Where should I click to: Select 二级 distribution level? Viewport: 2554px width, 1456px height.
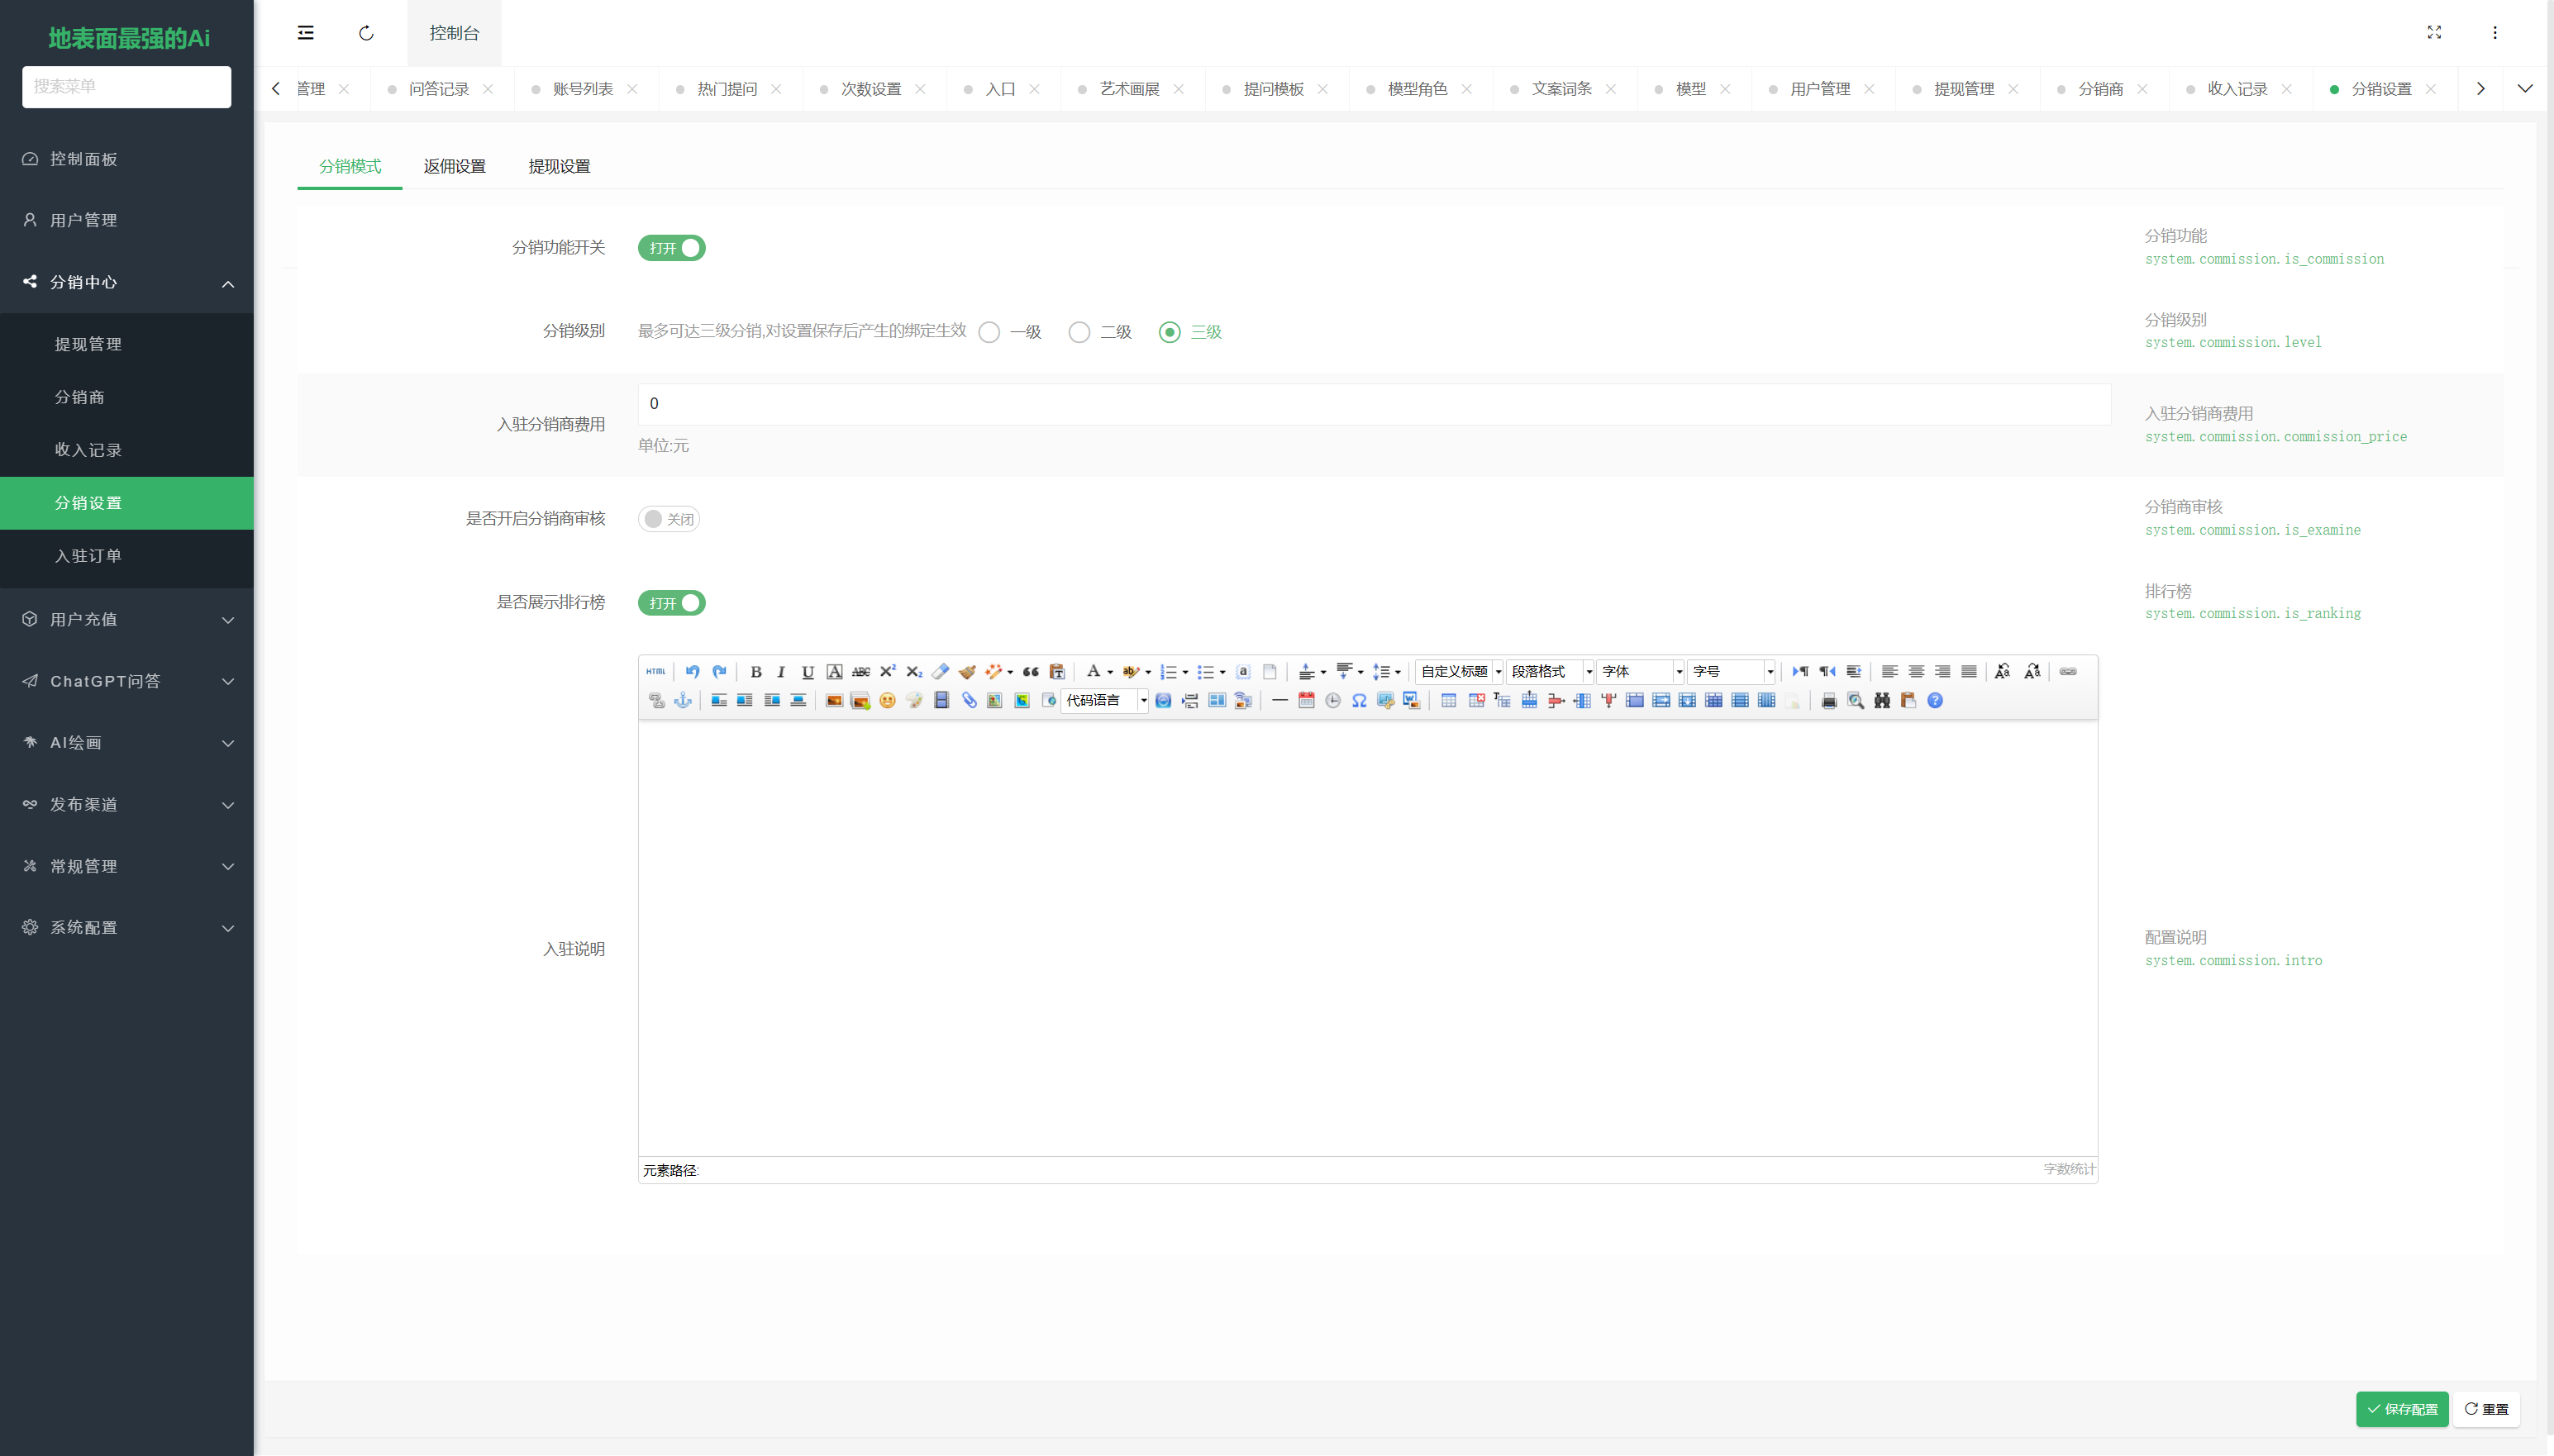[1100, 332]
